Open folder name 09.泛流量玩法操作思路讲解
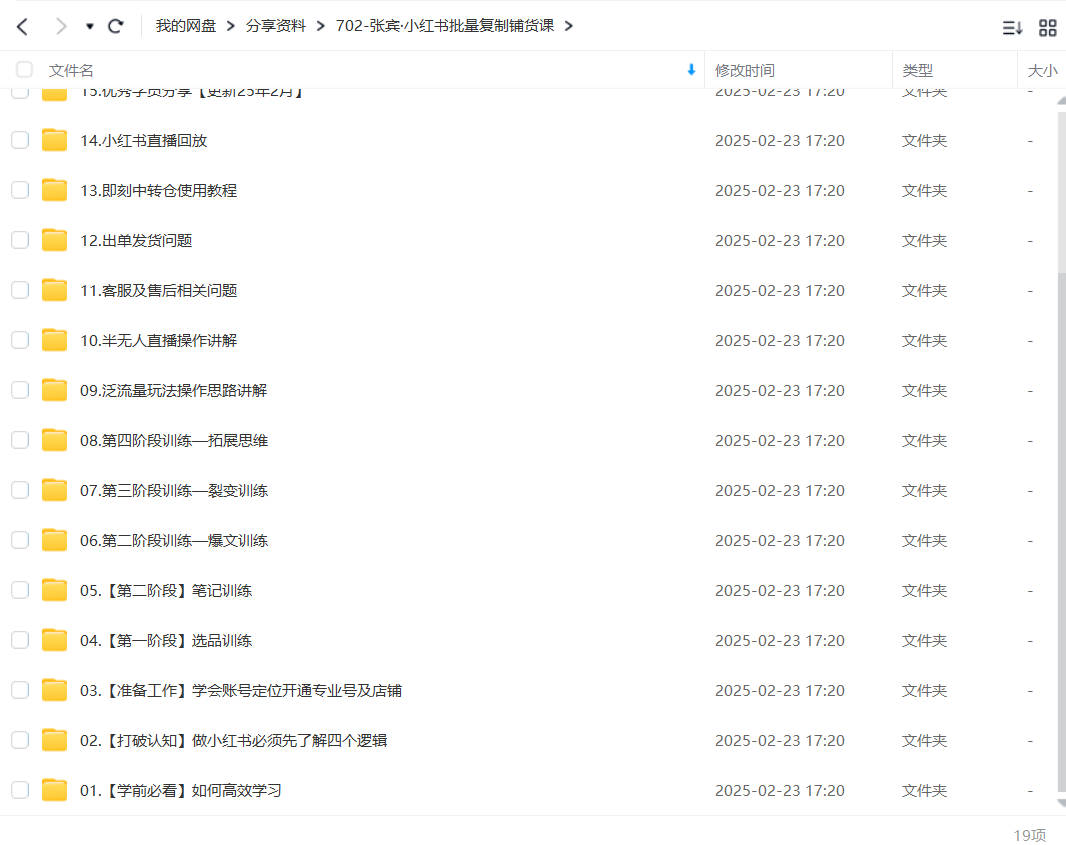The width and height of the screenshot is (1066, 845). (x=173, y=391)
